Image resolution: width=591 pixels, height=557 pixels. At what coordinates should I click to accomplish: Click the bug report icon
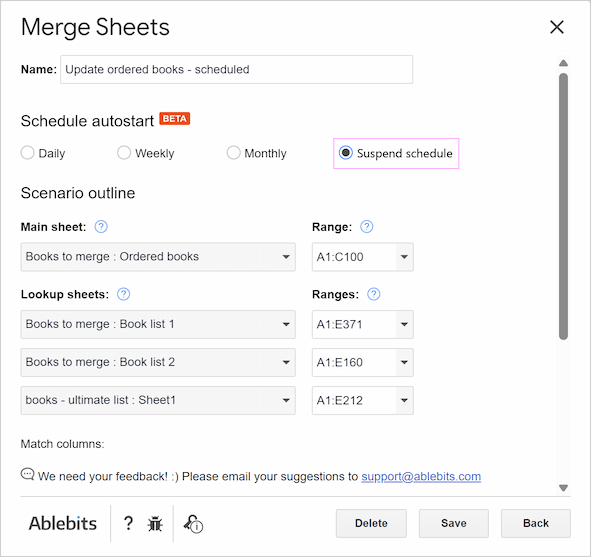155,523
